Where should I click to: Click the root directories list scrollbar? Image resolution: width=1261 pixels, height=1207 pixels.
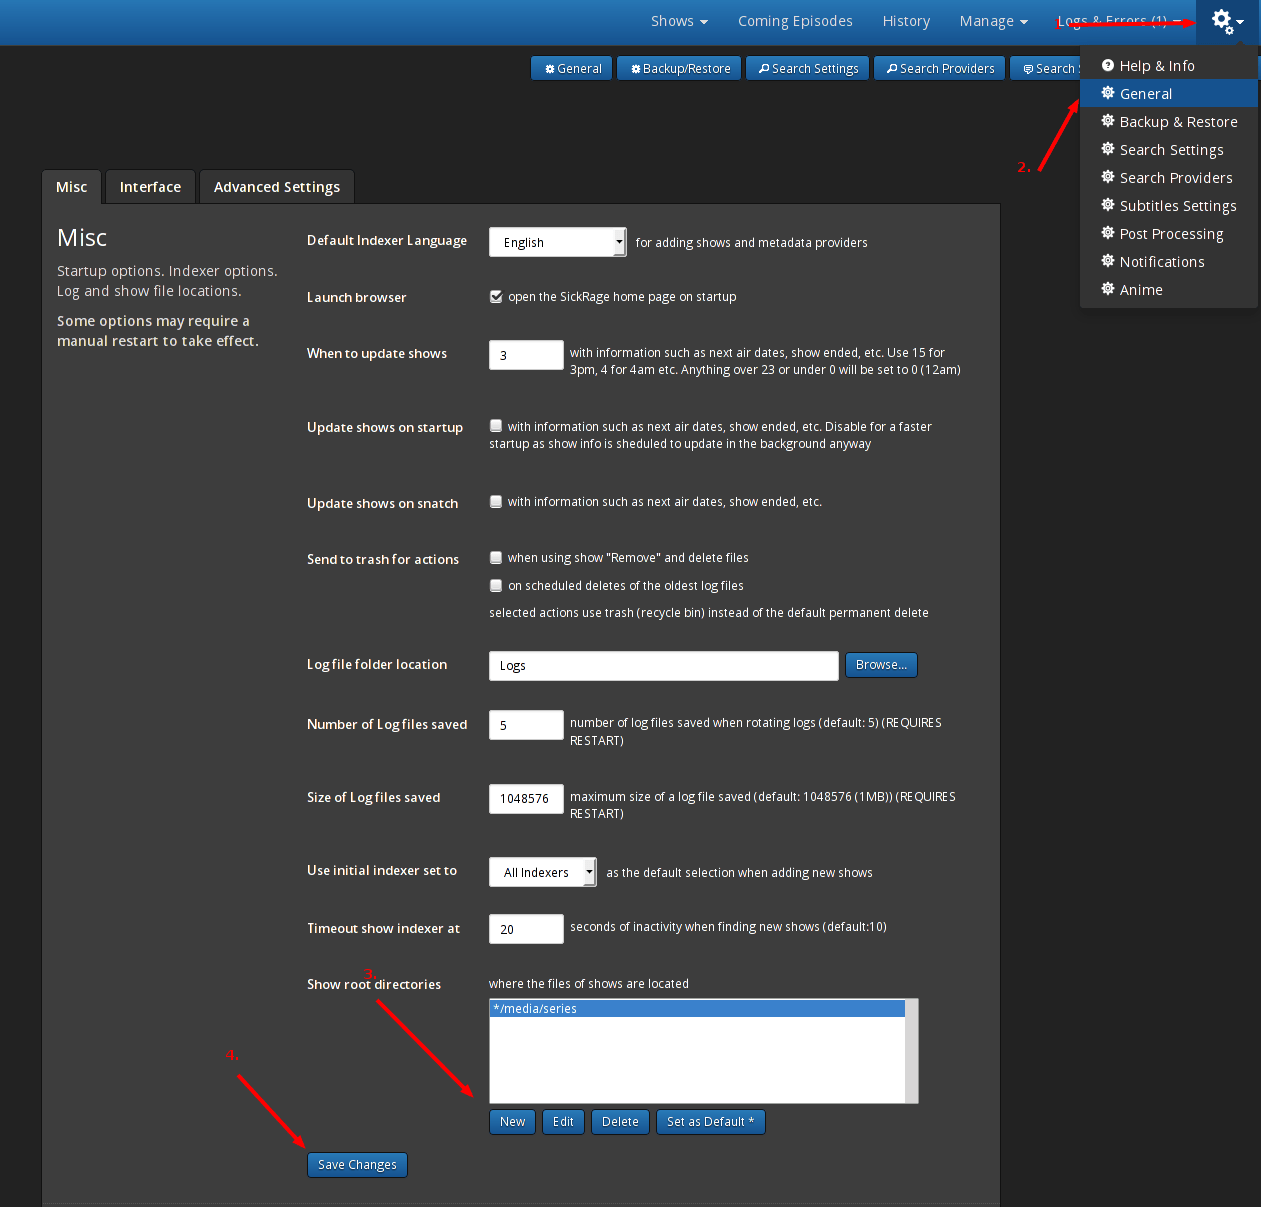click(911, 1051)
